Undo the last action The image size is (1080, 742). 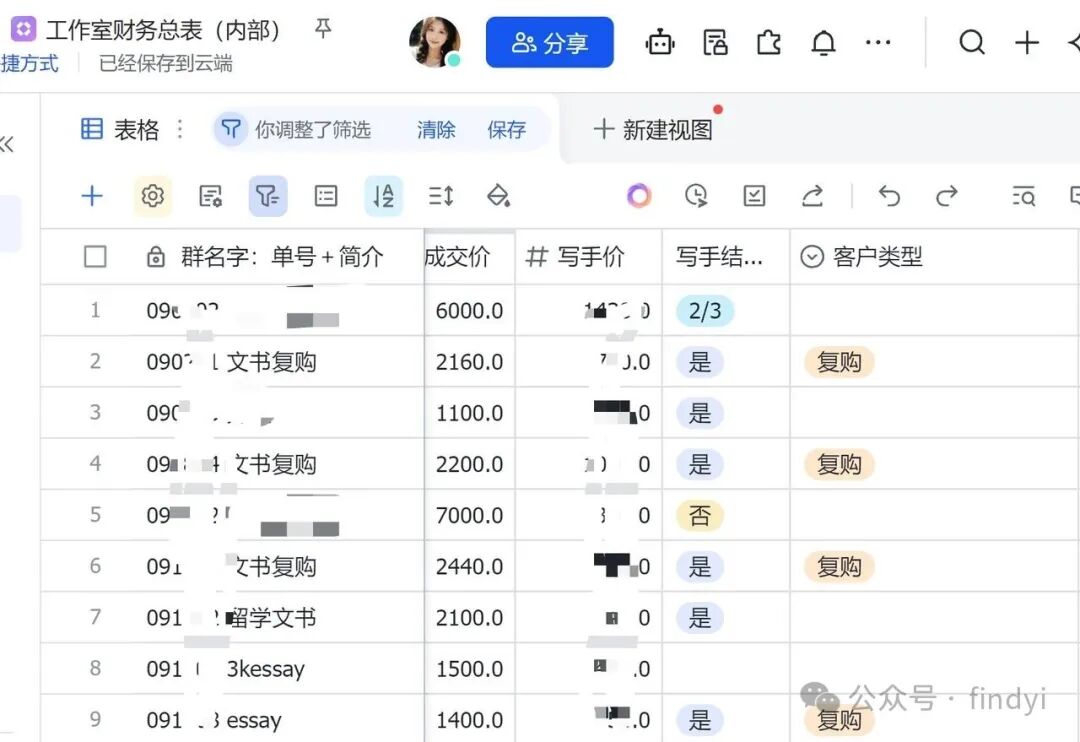[889, 196]
